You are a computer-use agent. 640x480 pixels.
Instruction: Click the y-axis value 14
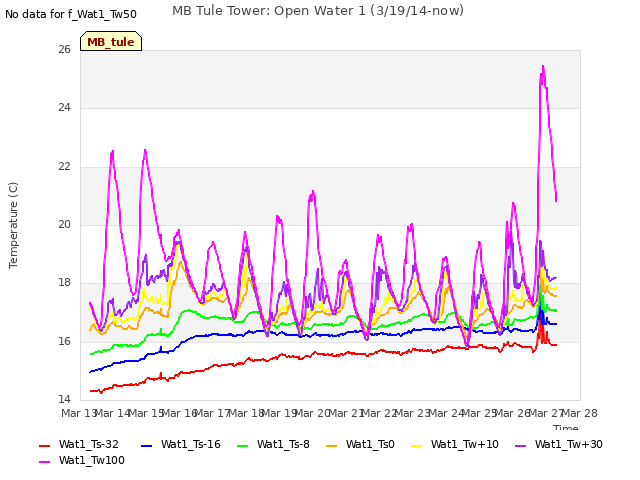click(64, 399)
